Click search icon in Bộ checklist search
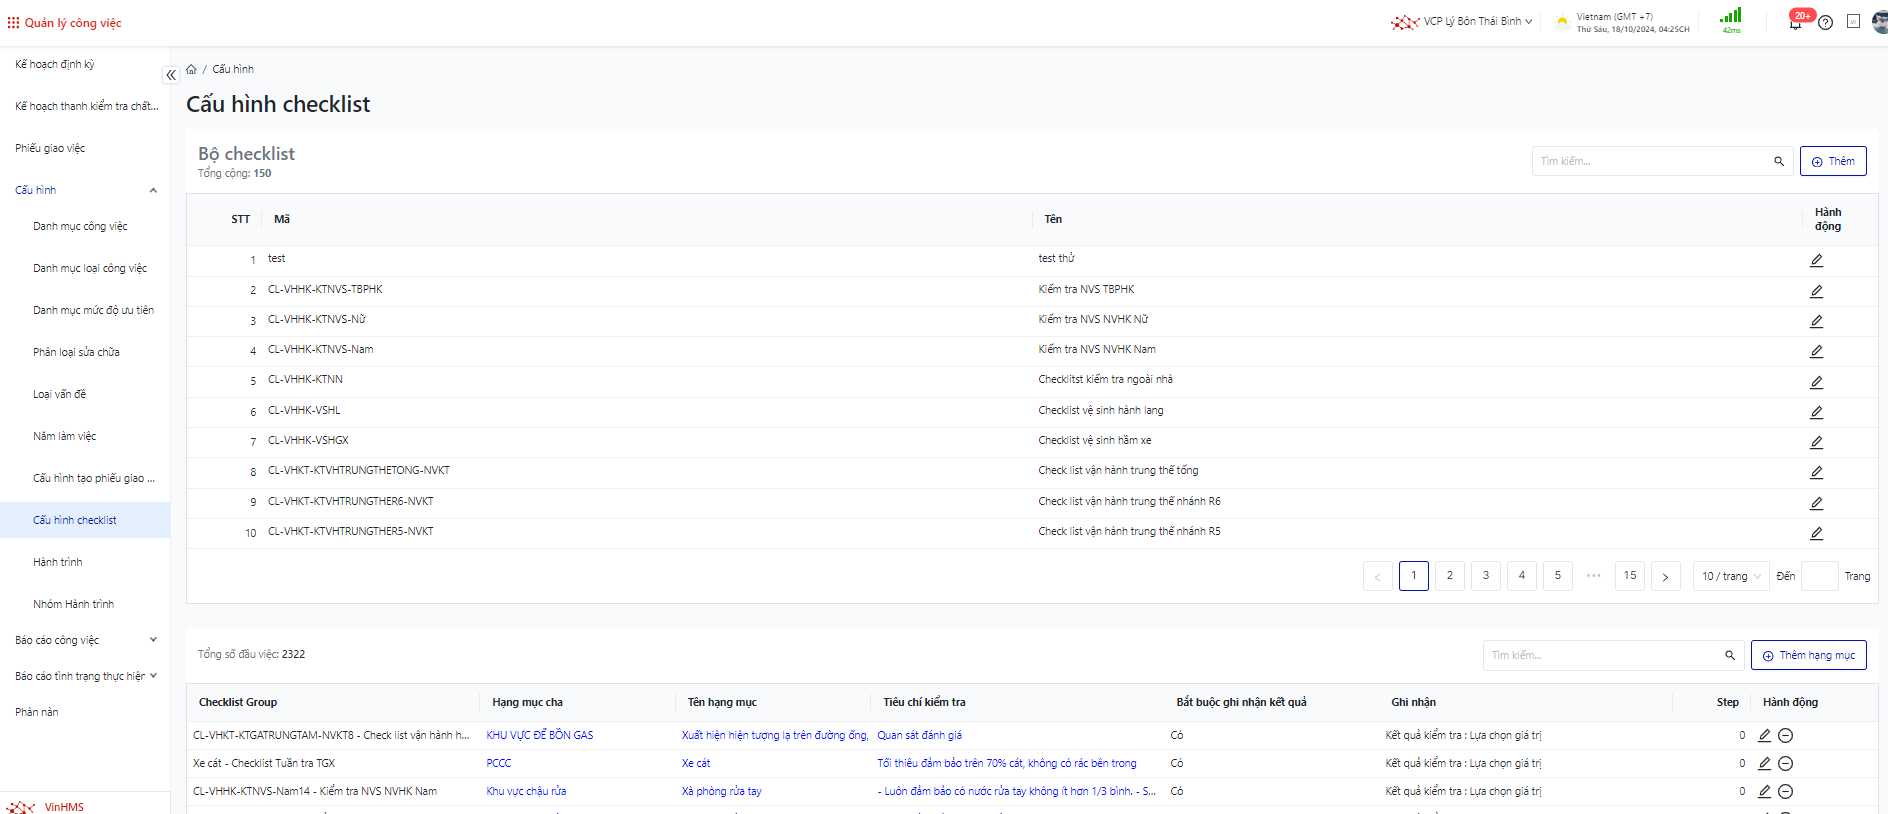 coord(1779,161)
